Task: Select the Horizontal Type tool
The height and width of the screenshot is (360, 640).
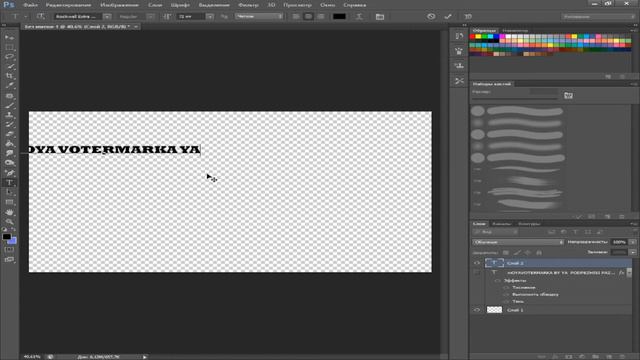Action: (9, 183)
